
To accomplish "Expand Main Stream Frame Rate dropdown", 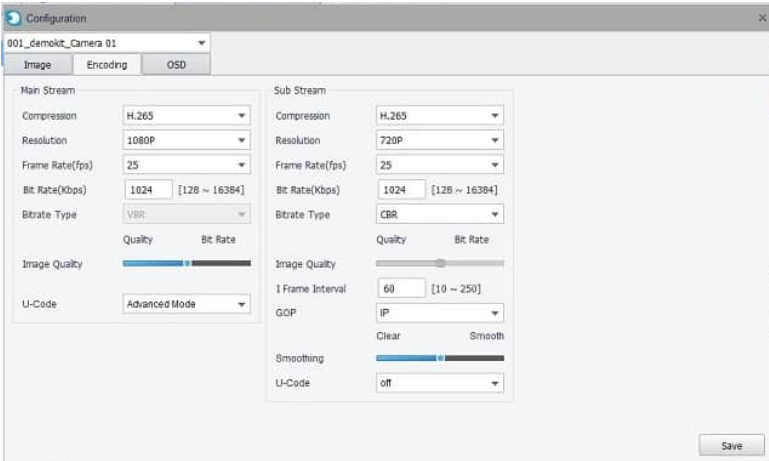I will point(186,165).
